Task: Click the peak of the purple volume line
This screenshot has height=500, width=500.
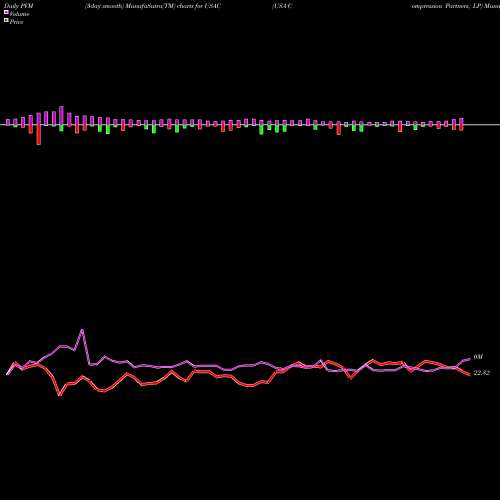Action: coord(82,330)
